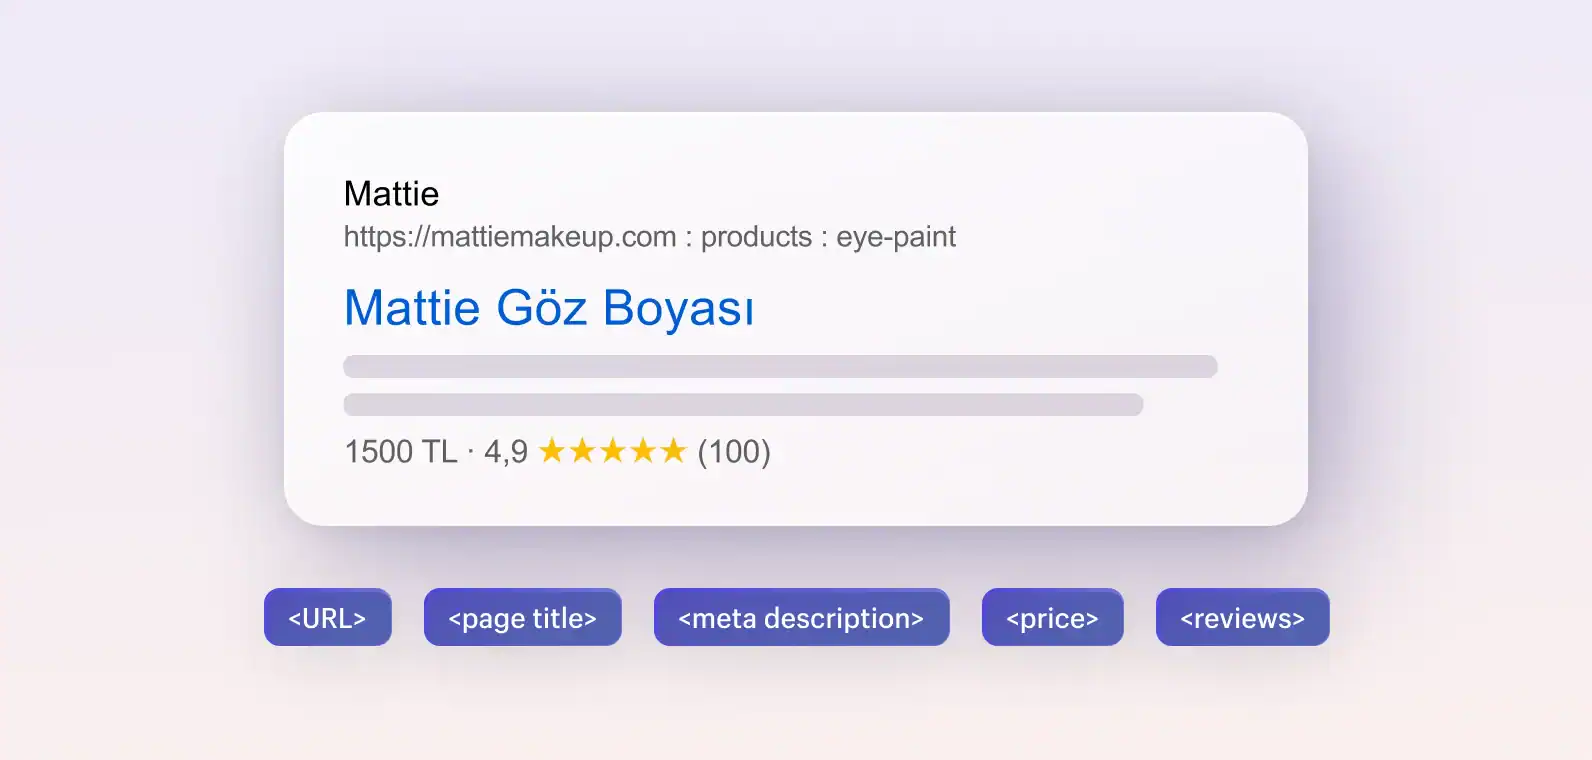Click the black 'Mattie' site name
Screen dimensions: 1592x760
pos(391,193)
